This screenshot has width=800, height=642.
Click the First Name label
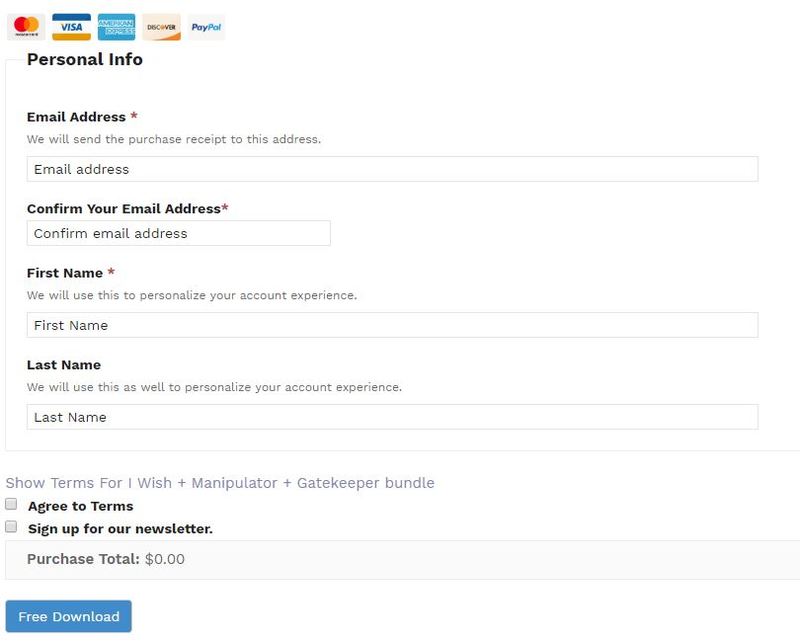(x=65, y=273)
